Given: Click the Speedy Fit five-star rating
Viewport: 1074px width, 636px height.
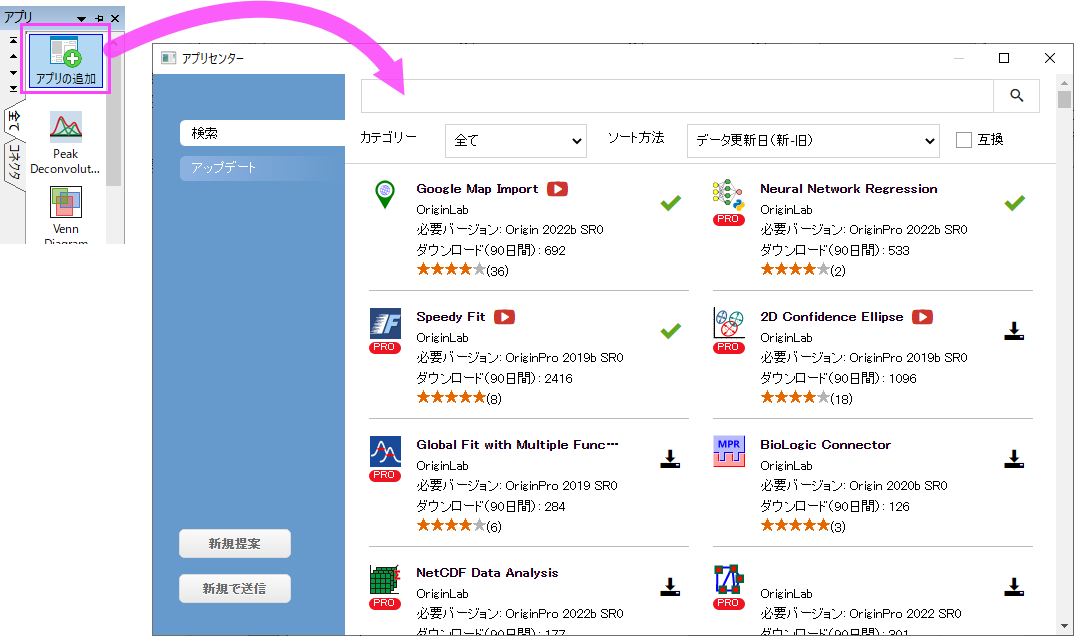Looking at the screenshot, I should pos(451,398).
